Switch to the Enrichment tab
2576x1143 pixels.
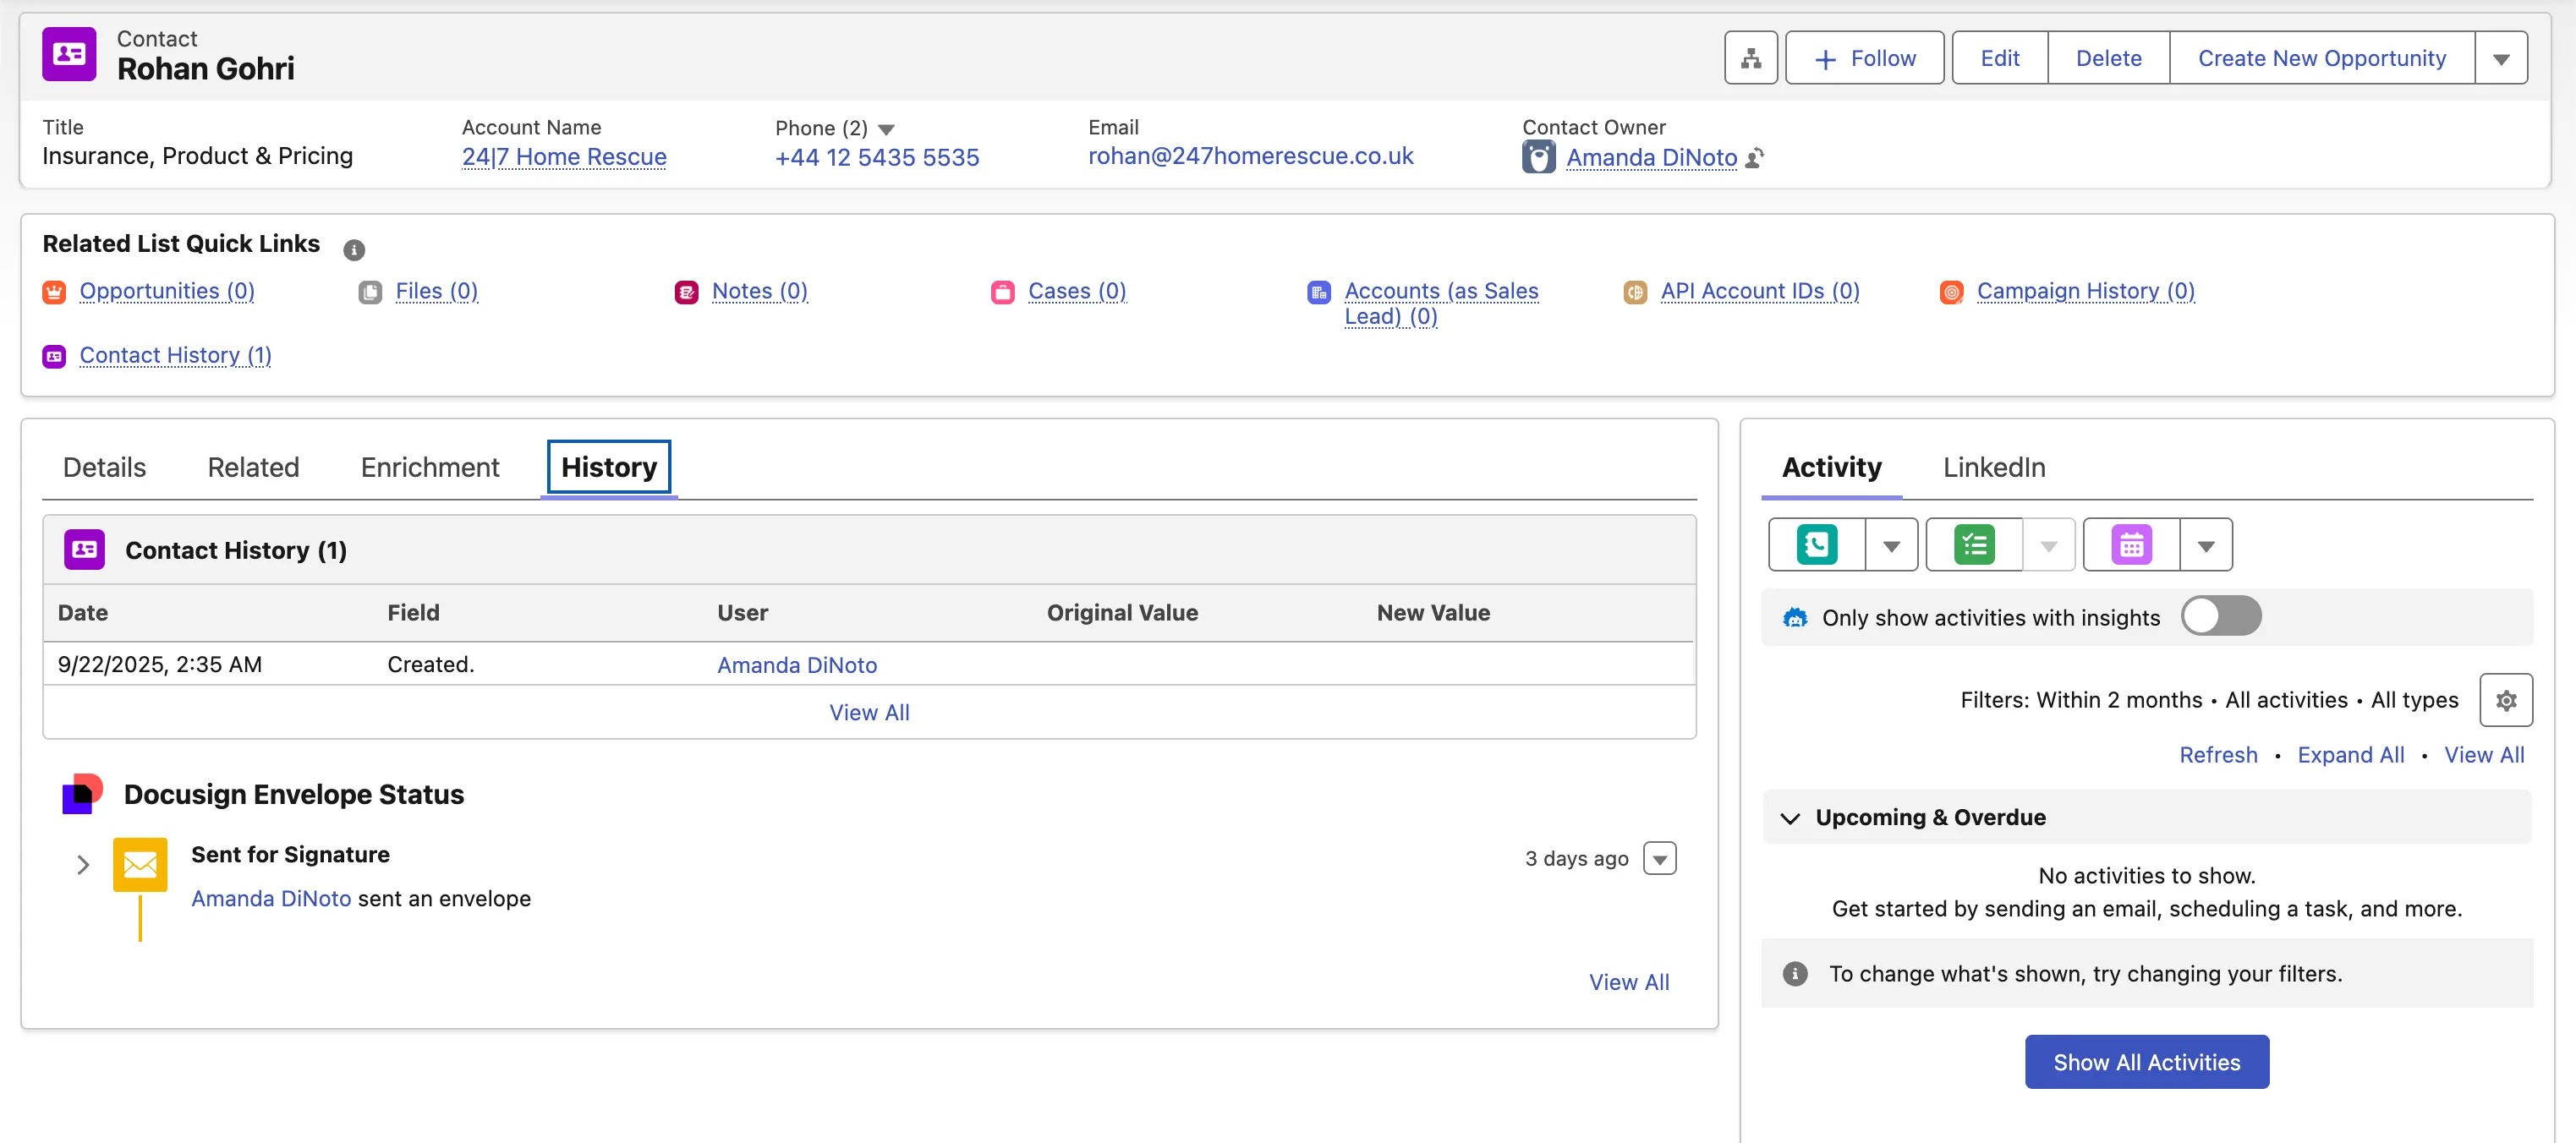[430, 467]
